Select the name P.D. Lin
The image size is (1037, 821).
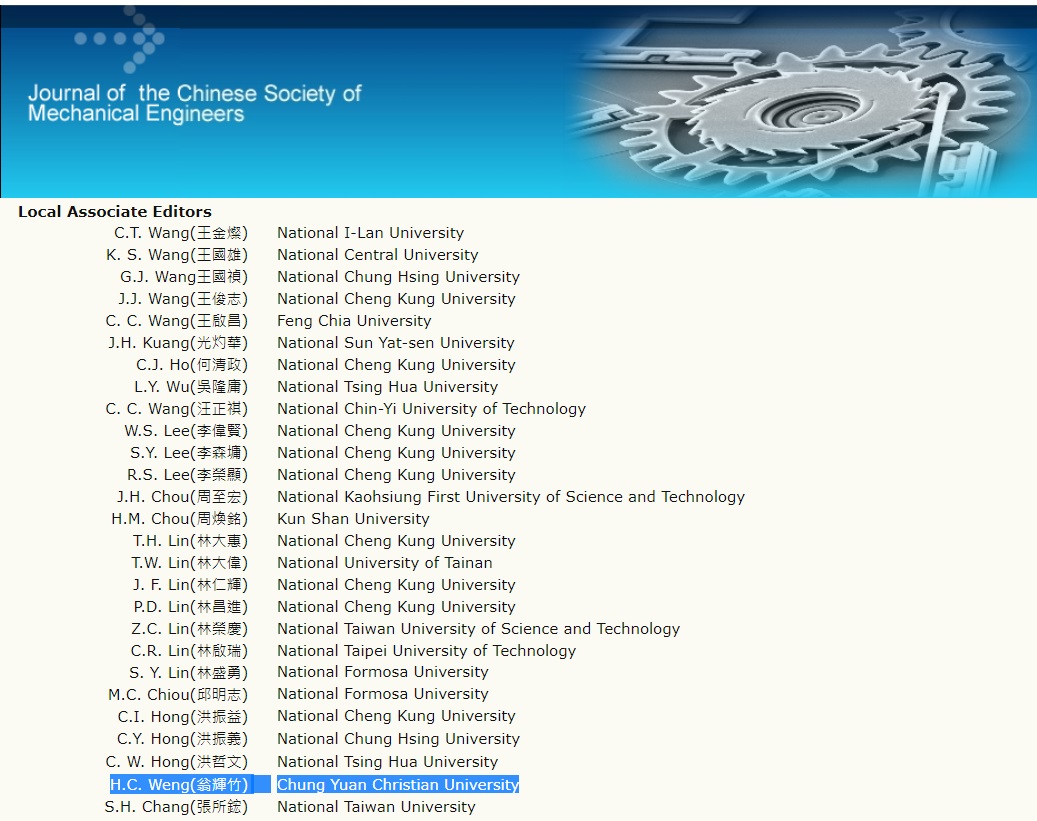point(190,607)
